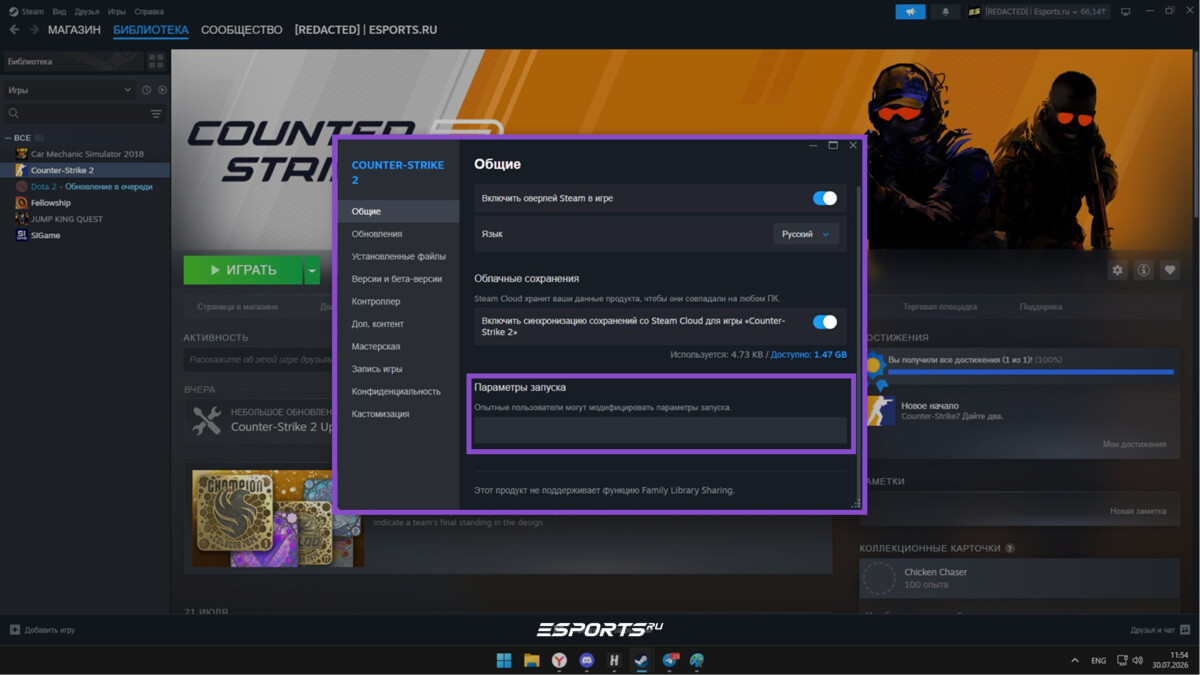Go to the МАГАЗИН tab
The image size is (1200, 675).
tap(74, 30)
